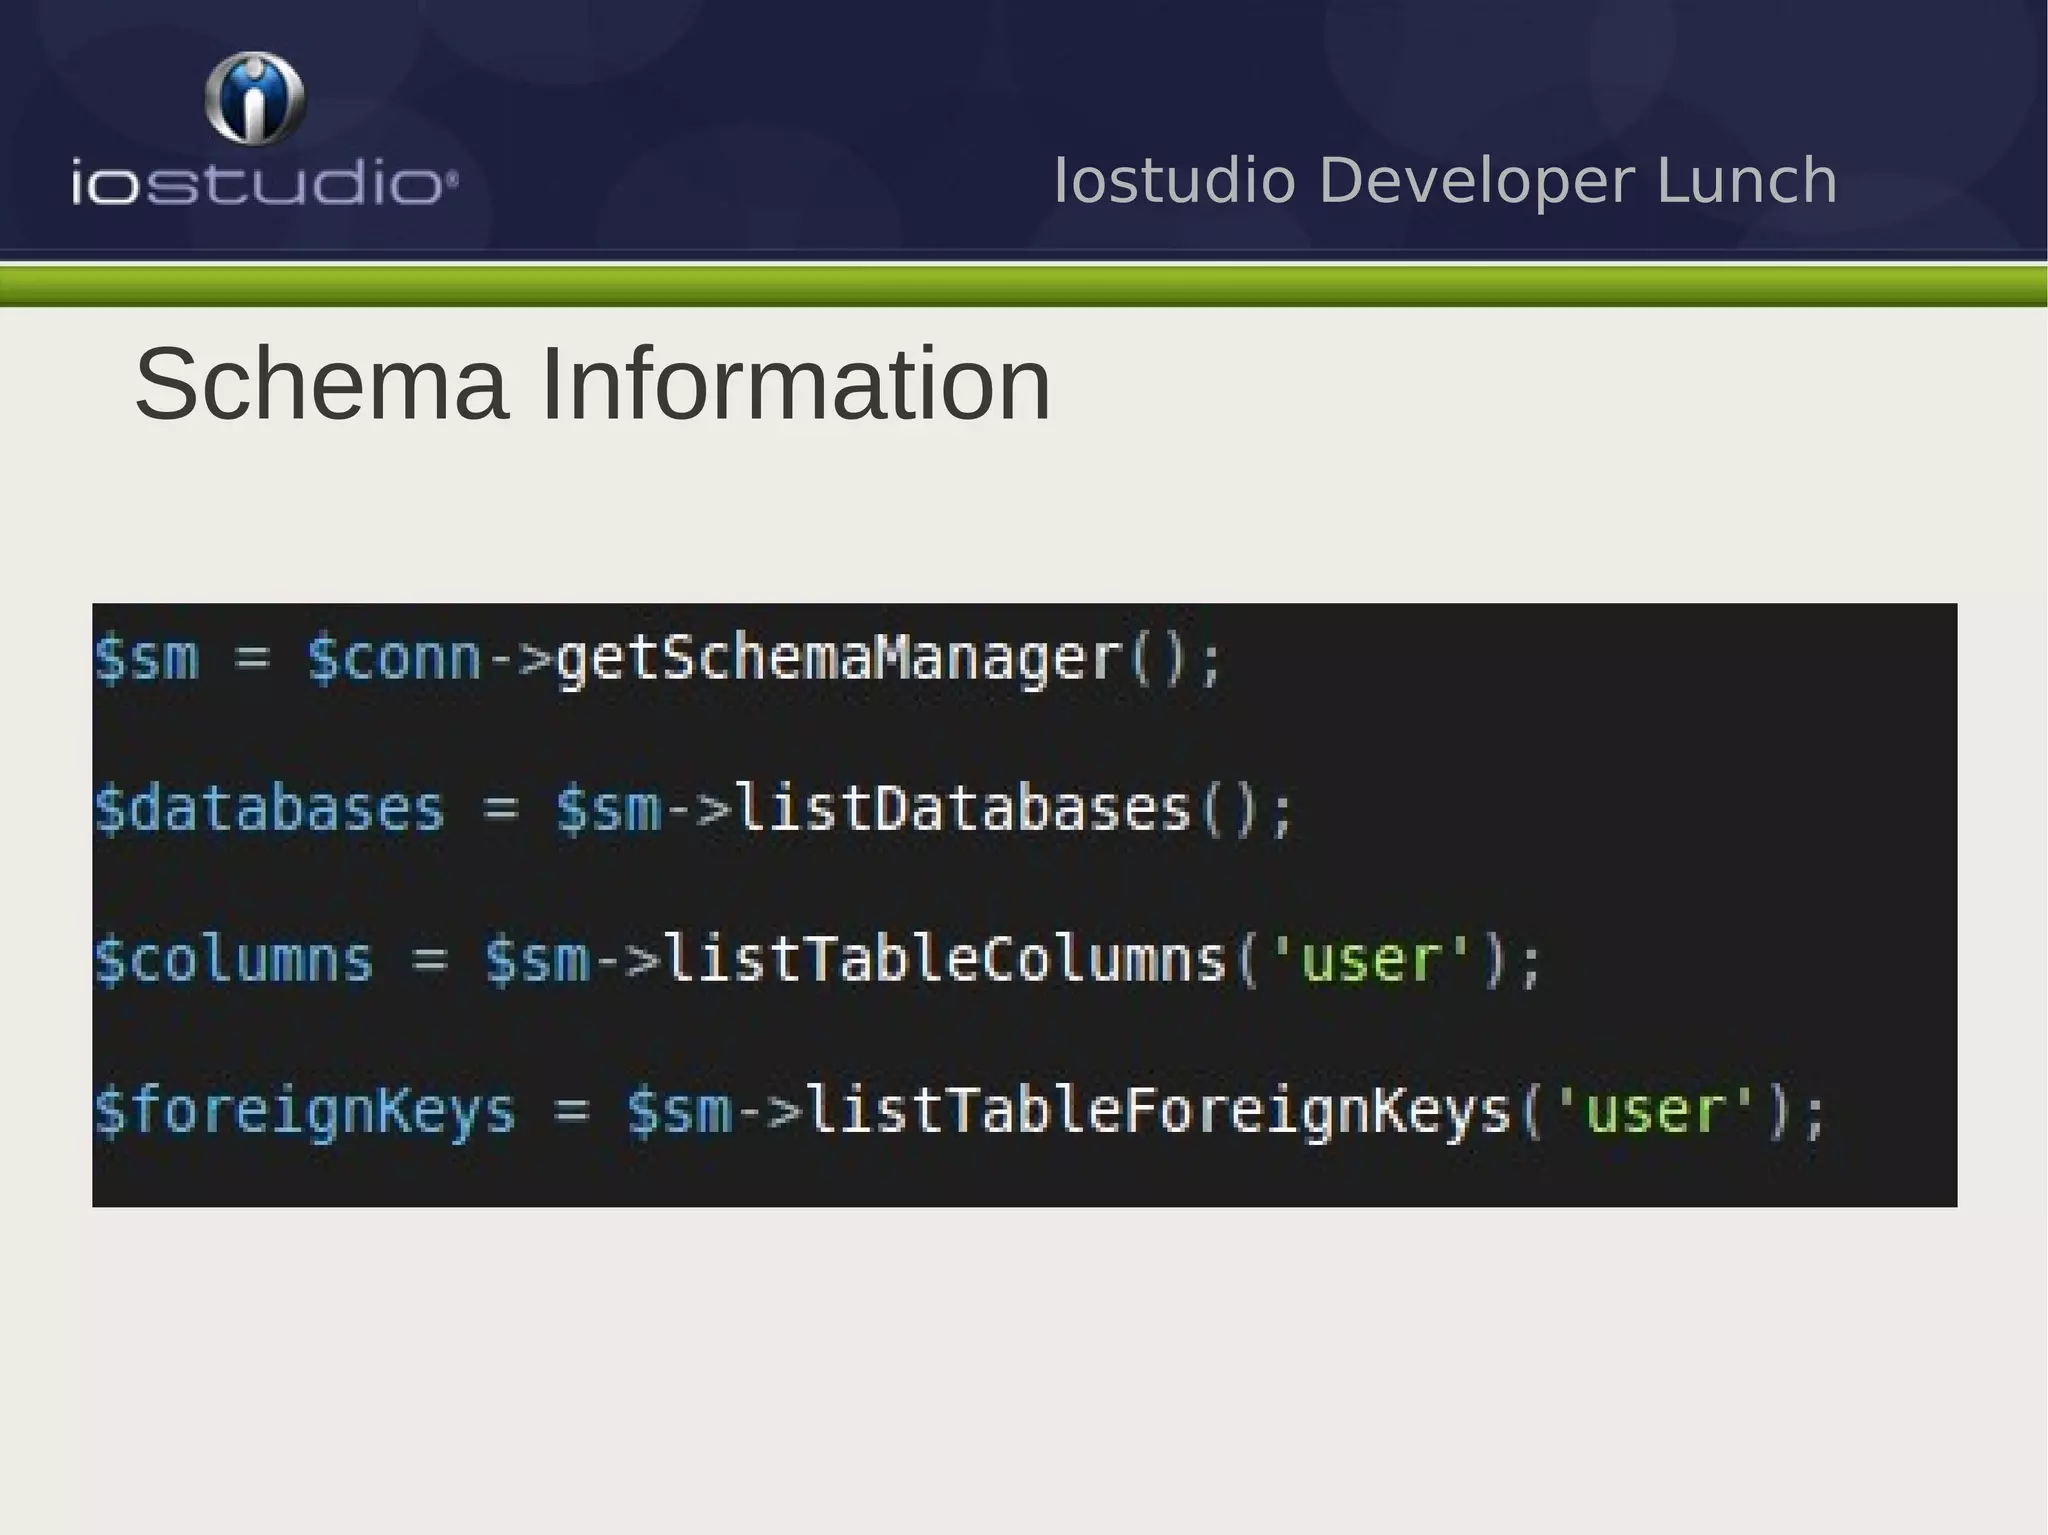
Task: Select the 'Iostudio Developer Lunch' header text
Action: tap(1445, 181)
